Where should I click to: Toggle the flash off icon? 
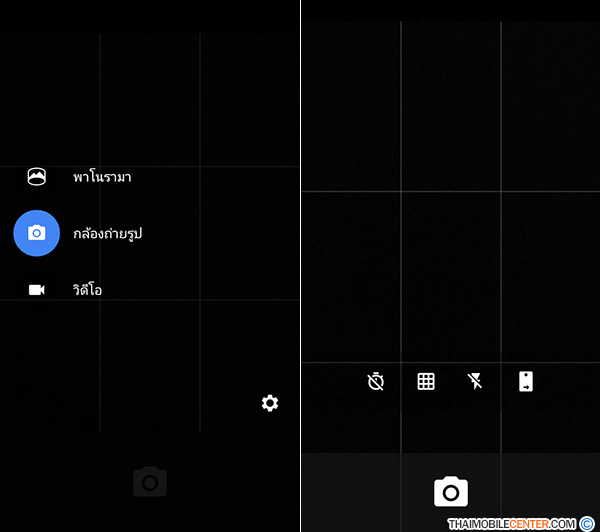click(x=475, y=381)
